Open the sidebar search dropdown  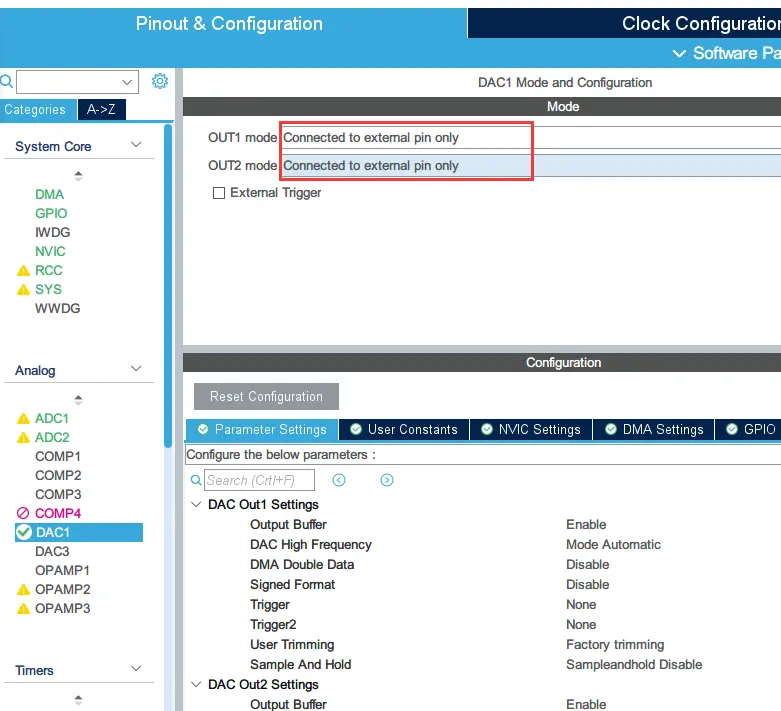pos(127,82)
